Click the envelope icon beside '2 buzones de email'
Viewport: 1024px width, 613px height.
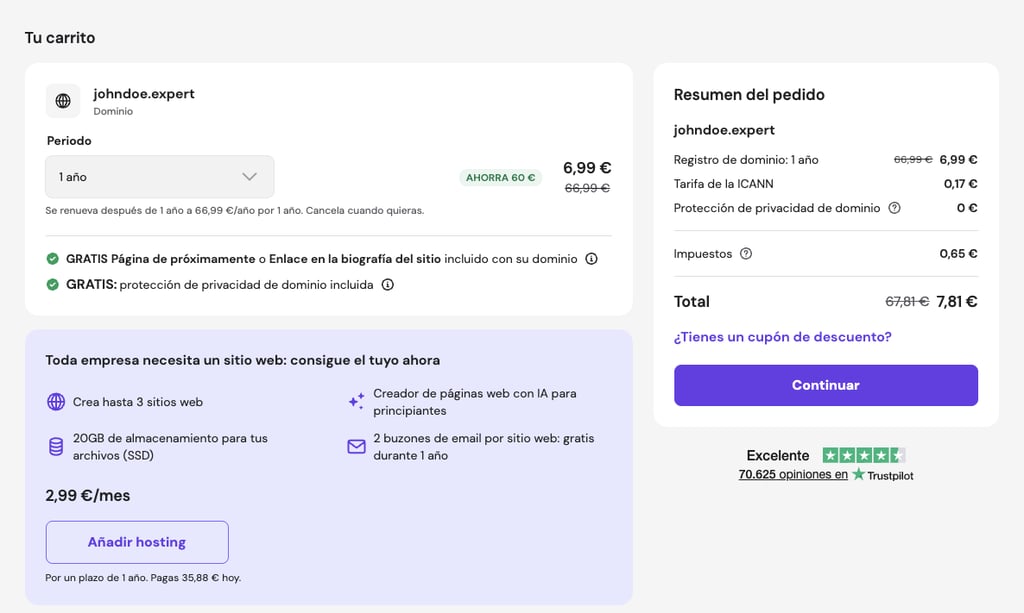click(x=356, y=447)
